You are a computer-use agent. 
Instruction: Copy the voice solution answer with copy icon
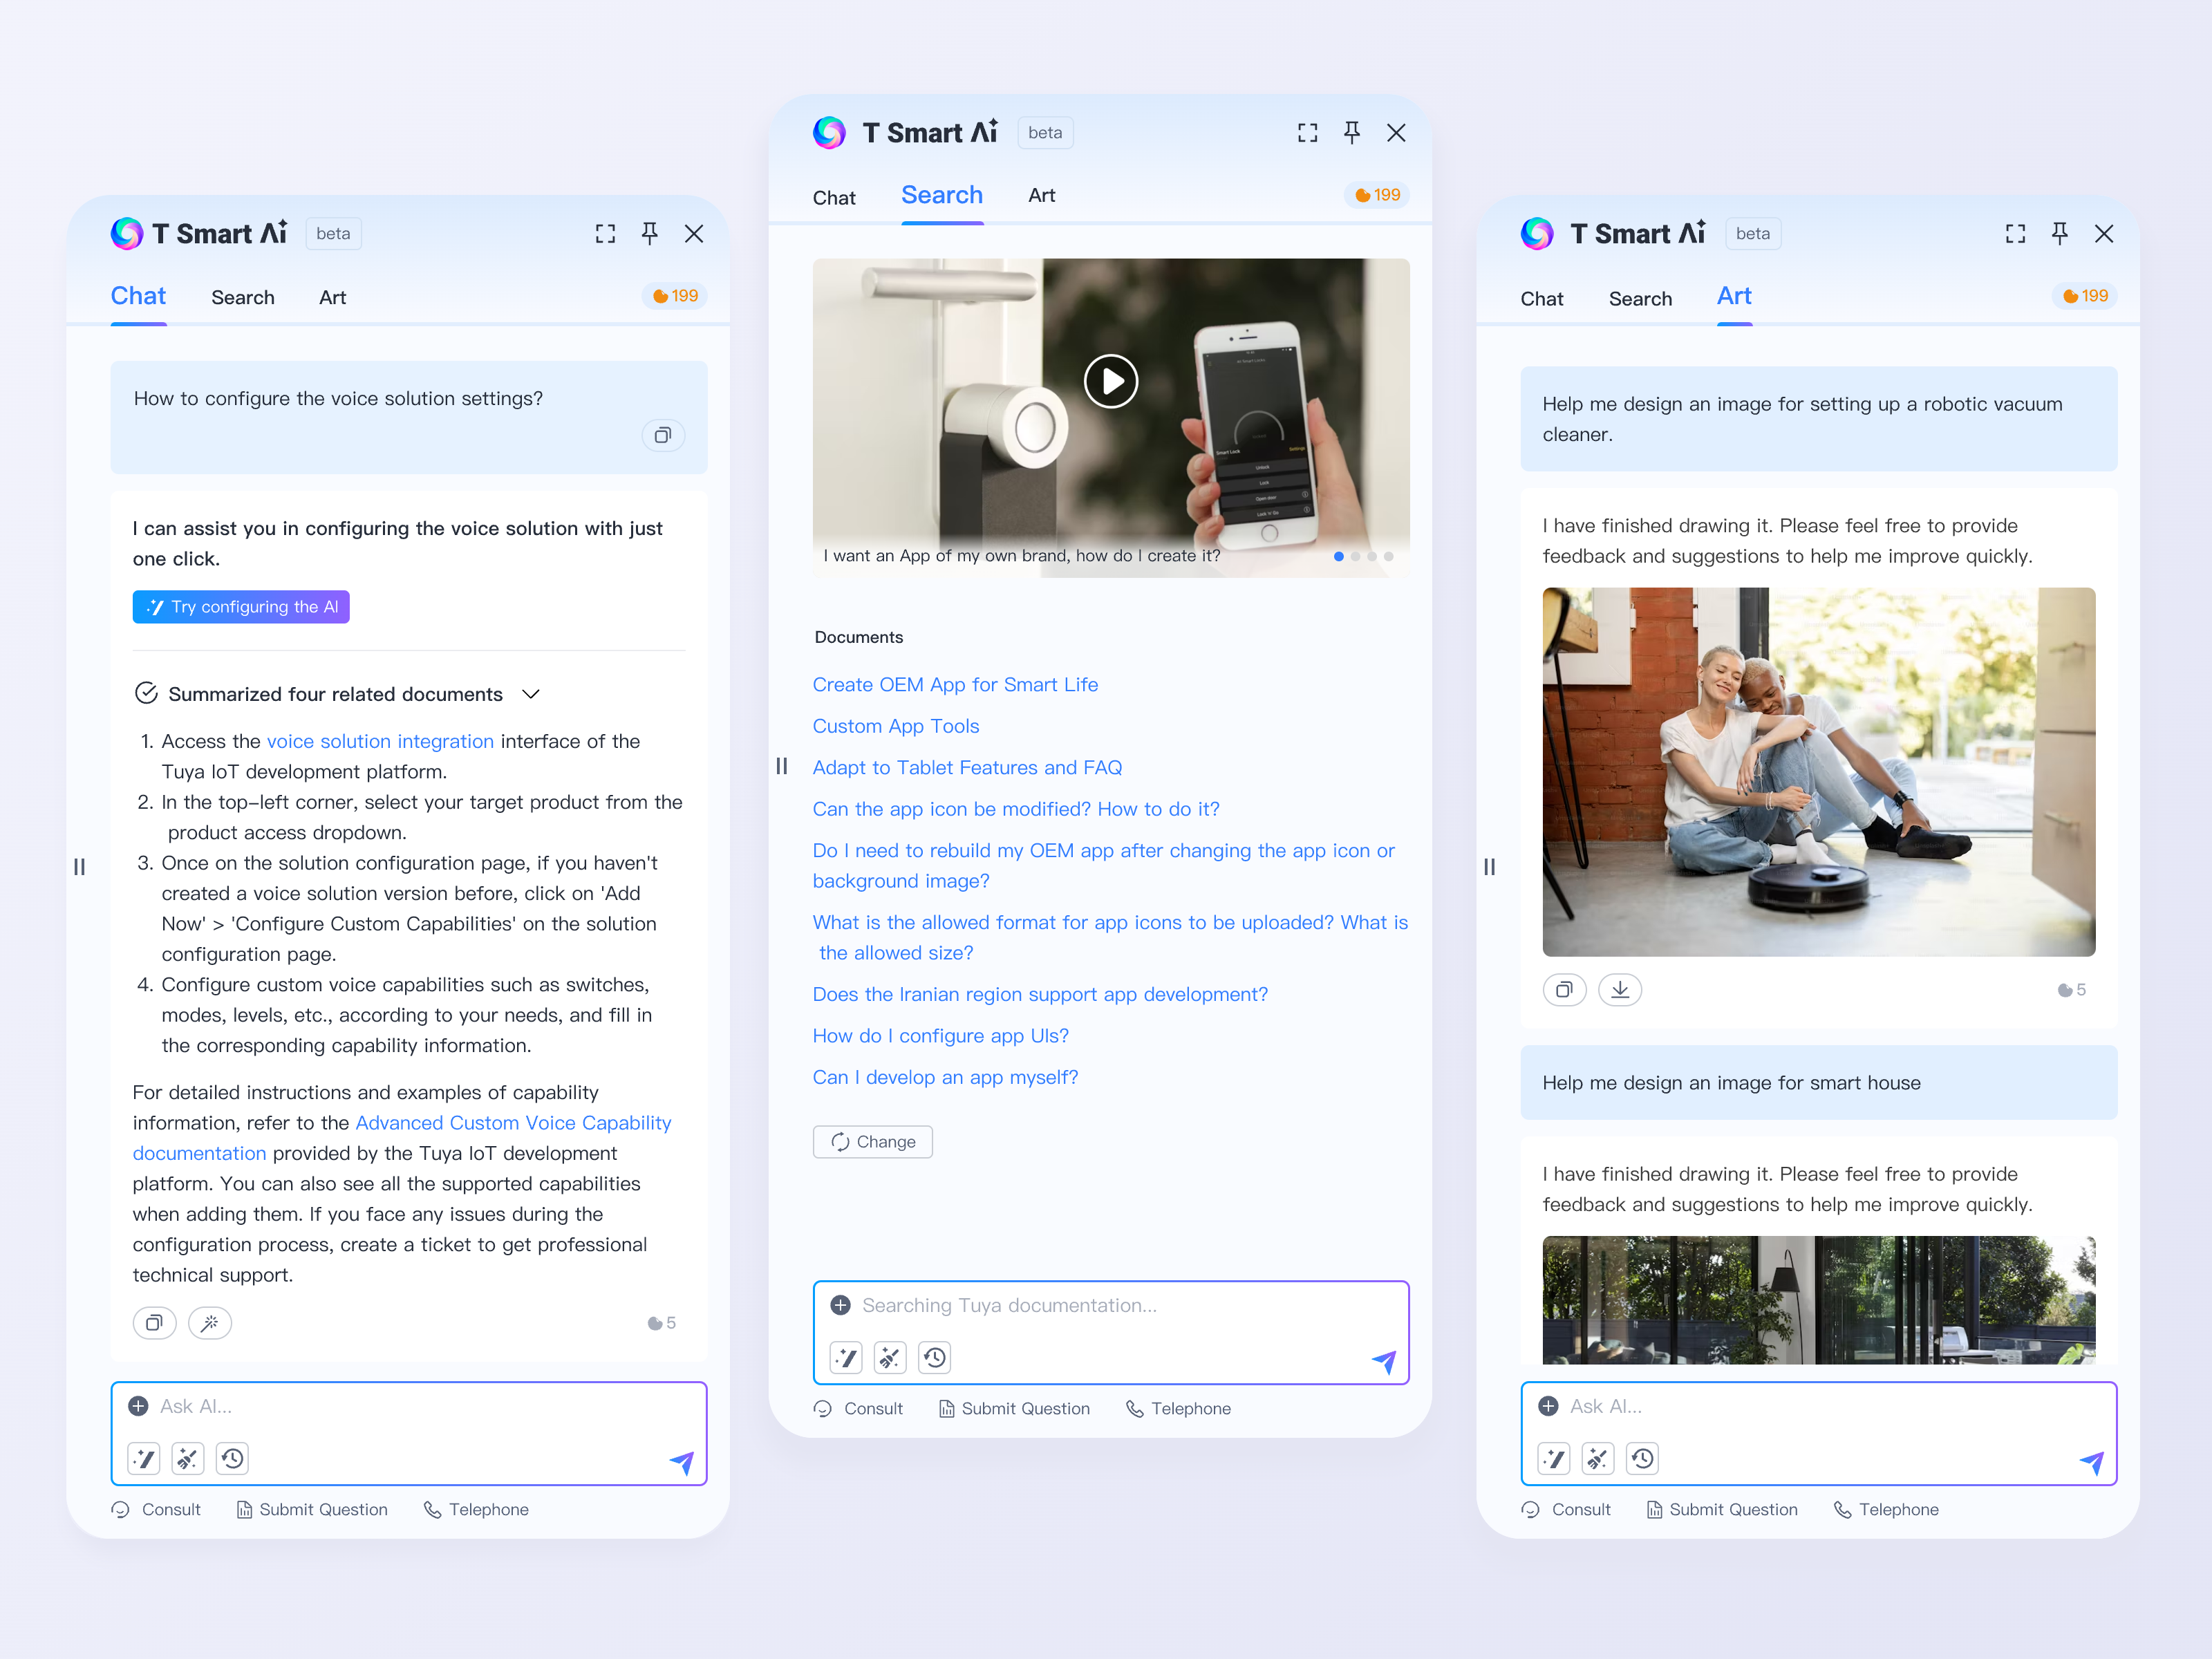[154, 1322]
